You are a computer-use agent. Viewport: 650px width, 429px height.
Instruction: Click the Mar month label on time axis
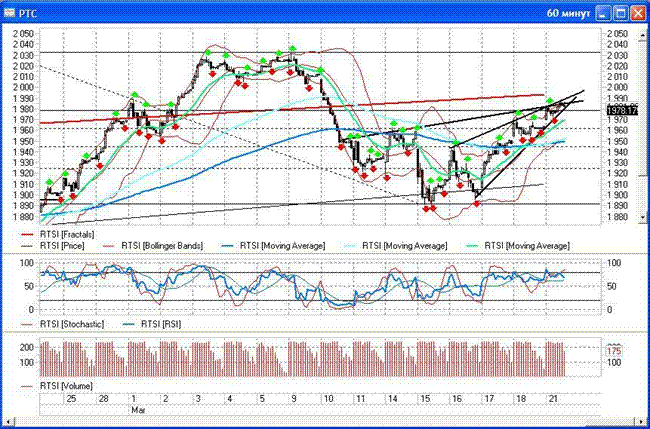pos(137,410)
